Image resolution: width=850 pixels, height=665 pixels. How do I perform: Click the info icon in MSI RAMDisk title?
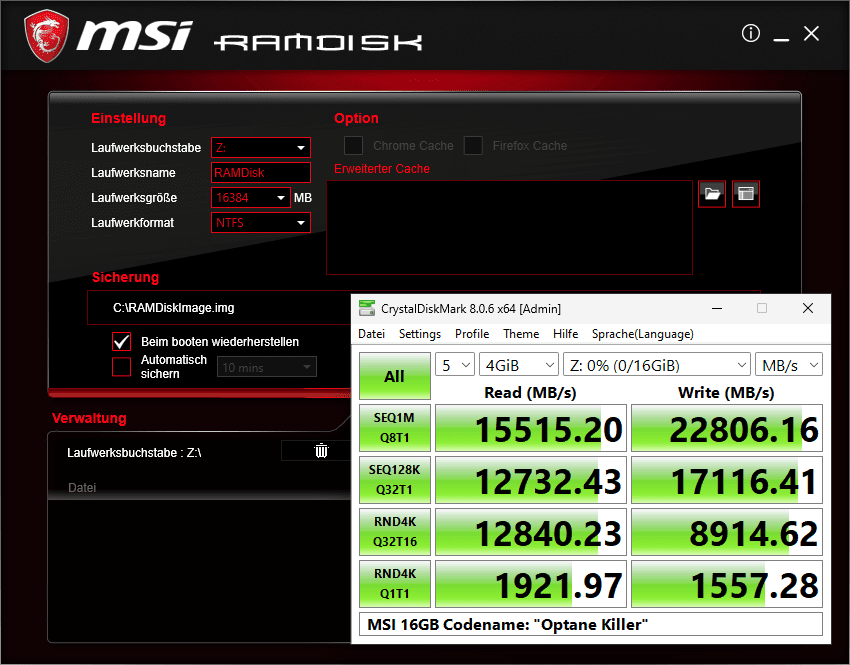(x=751, y=34)
